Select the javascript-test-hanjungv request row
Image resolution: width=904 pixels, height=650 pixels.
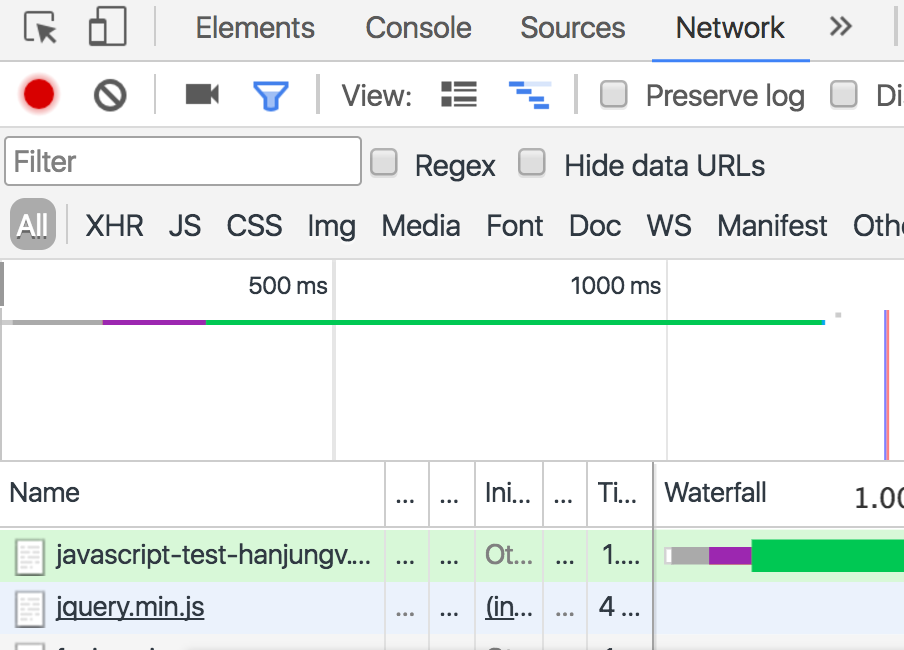(x=452, y=555)
